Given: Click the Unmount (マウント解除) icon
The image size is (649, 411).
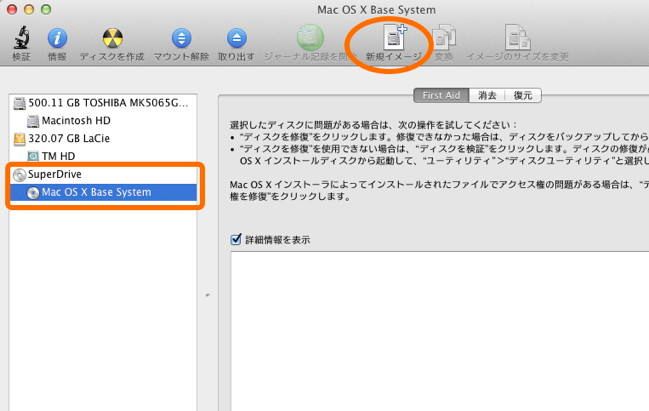Looking at the screenshot, I should pos(181,38).
